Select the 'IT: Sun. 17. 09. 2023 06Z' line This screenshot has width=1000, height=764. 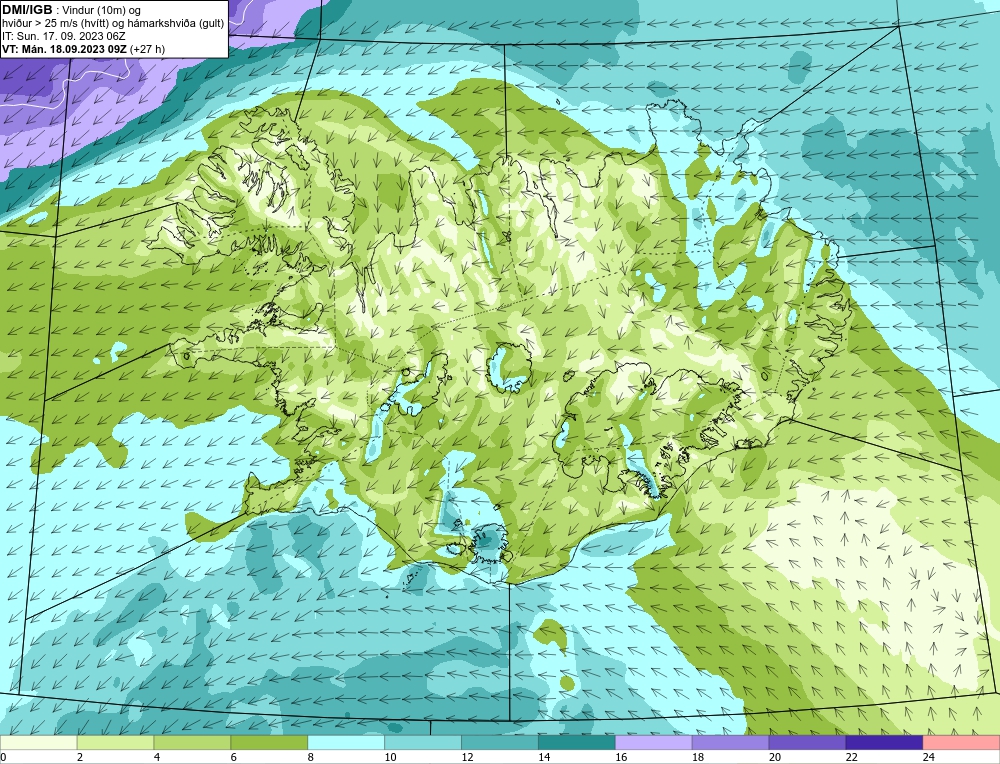64,36
